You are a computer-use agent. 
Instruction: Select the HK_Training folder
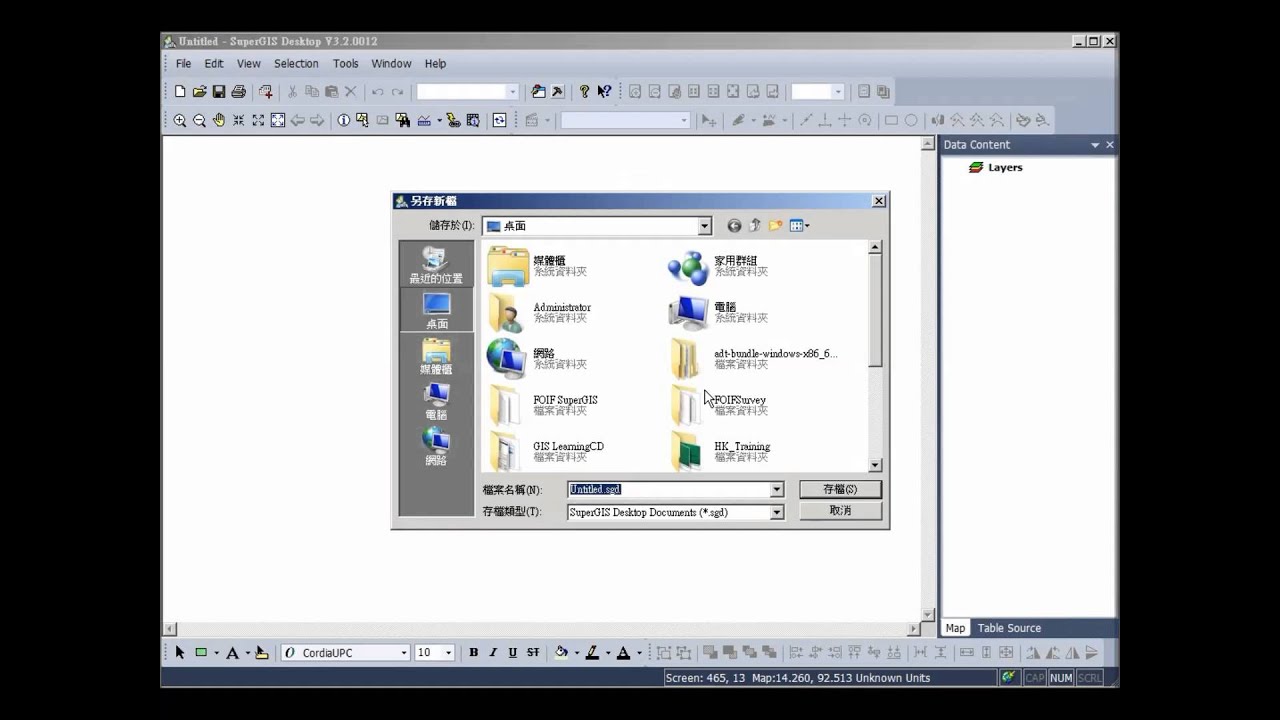(720, 451)
